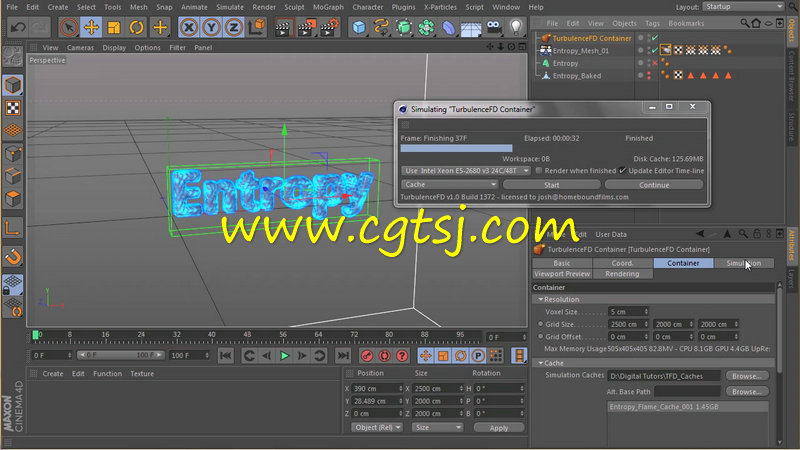
Task: Open the Rendering tab
Action: (x=622, y=274)
